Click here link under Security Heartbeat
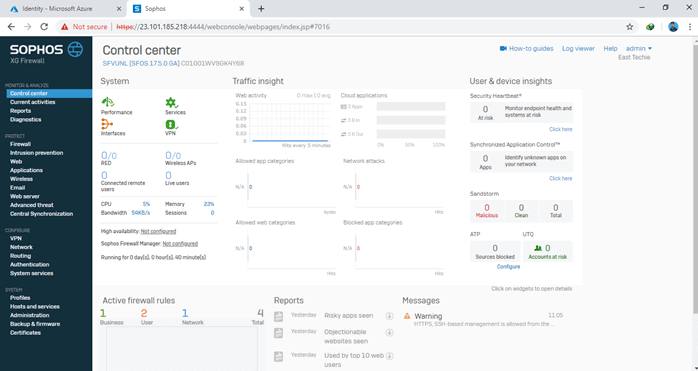The width and height of the screenshot is (698, 371). [560, 129]
